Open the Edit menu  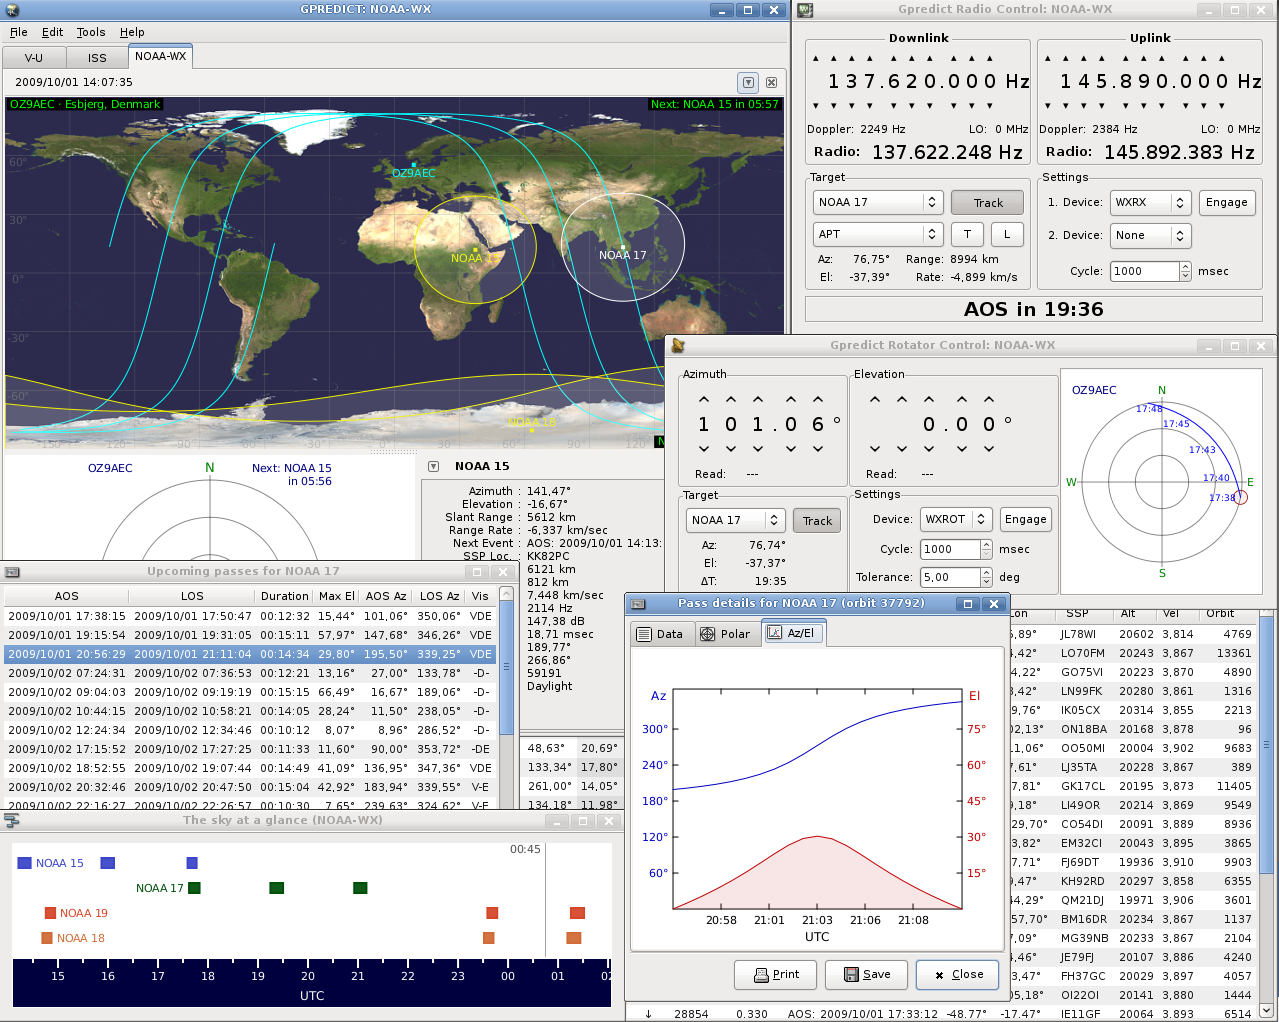52,32
